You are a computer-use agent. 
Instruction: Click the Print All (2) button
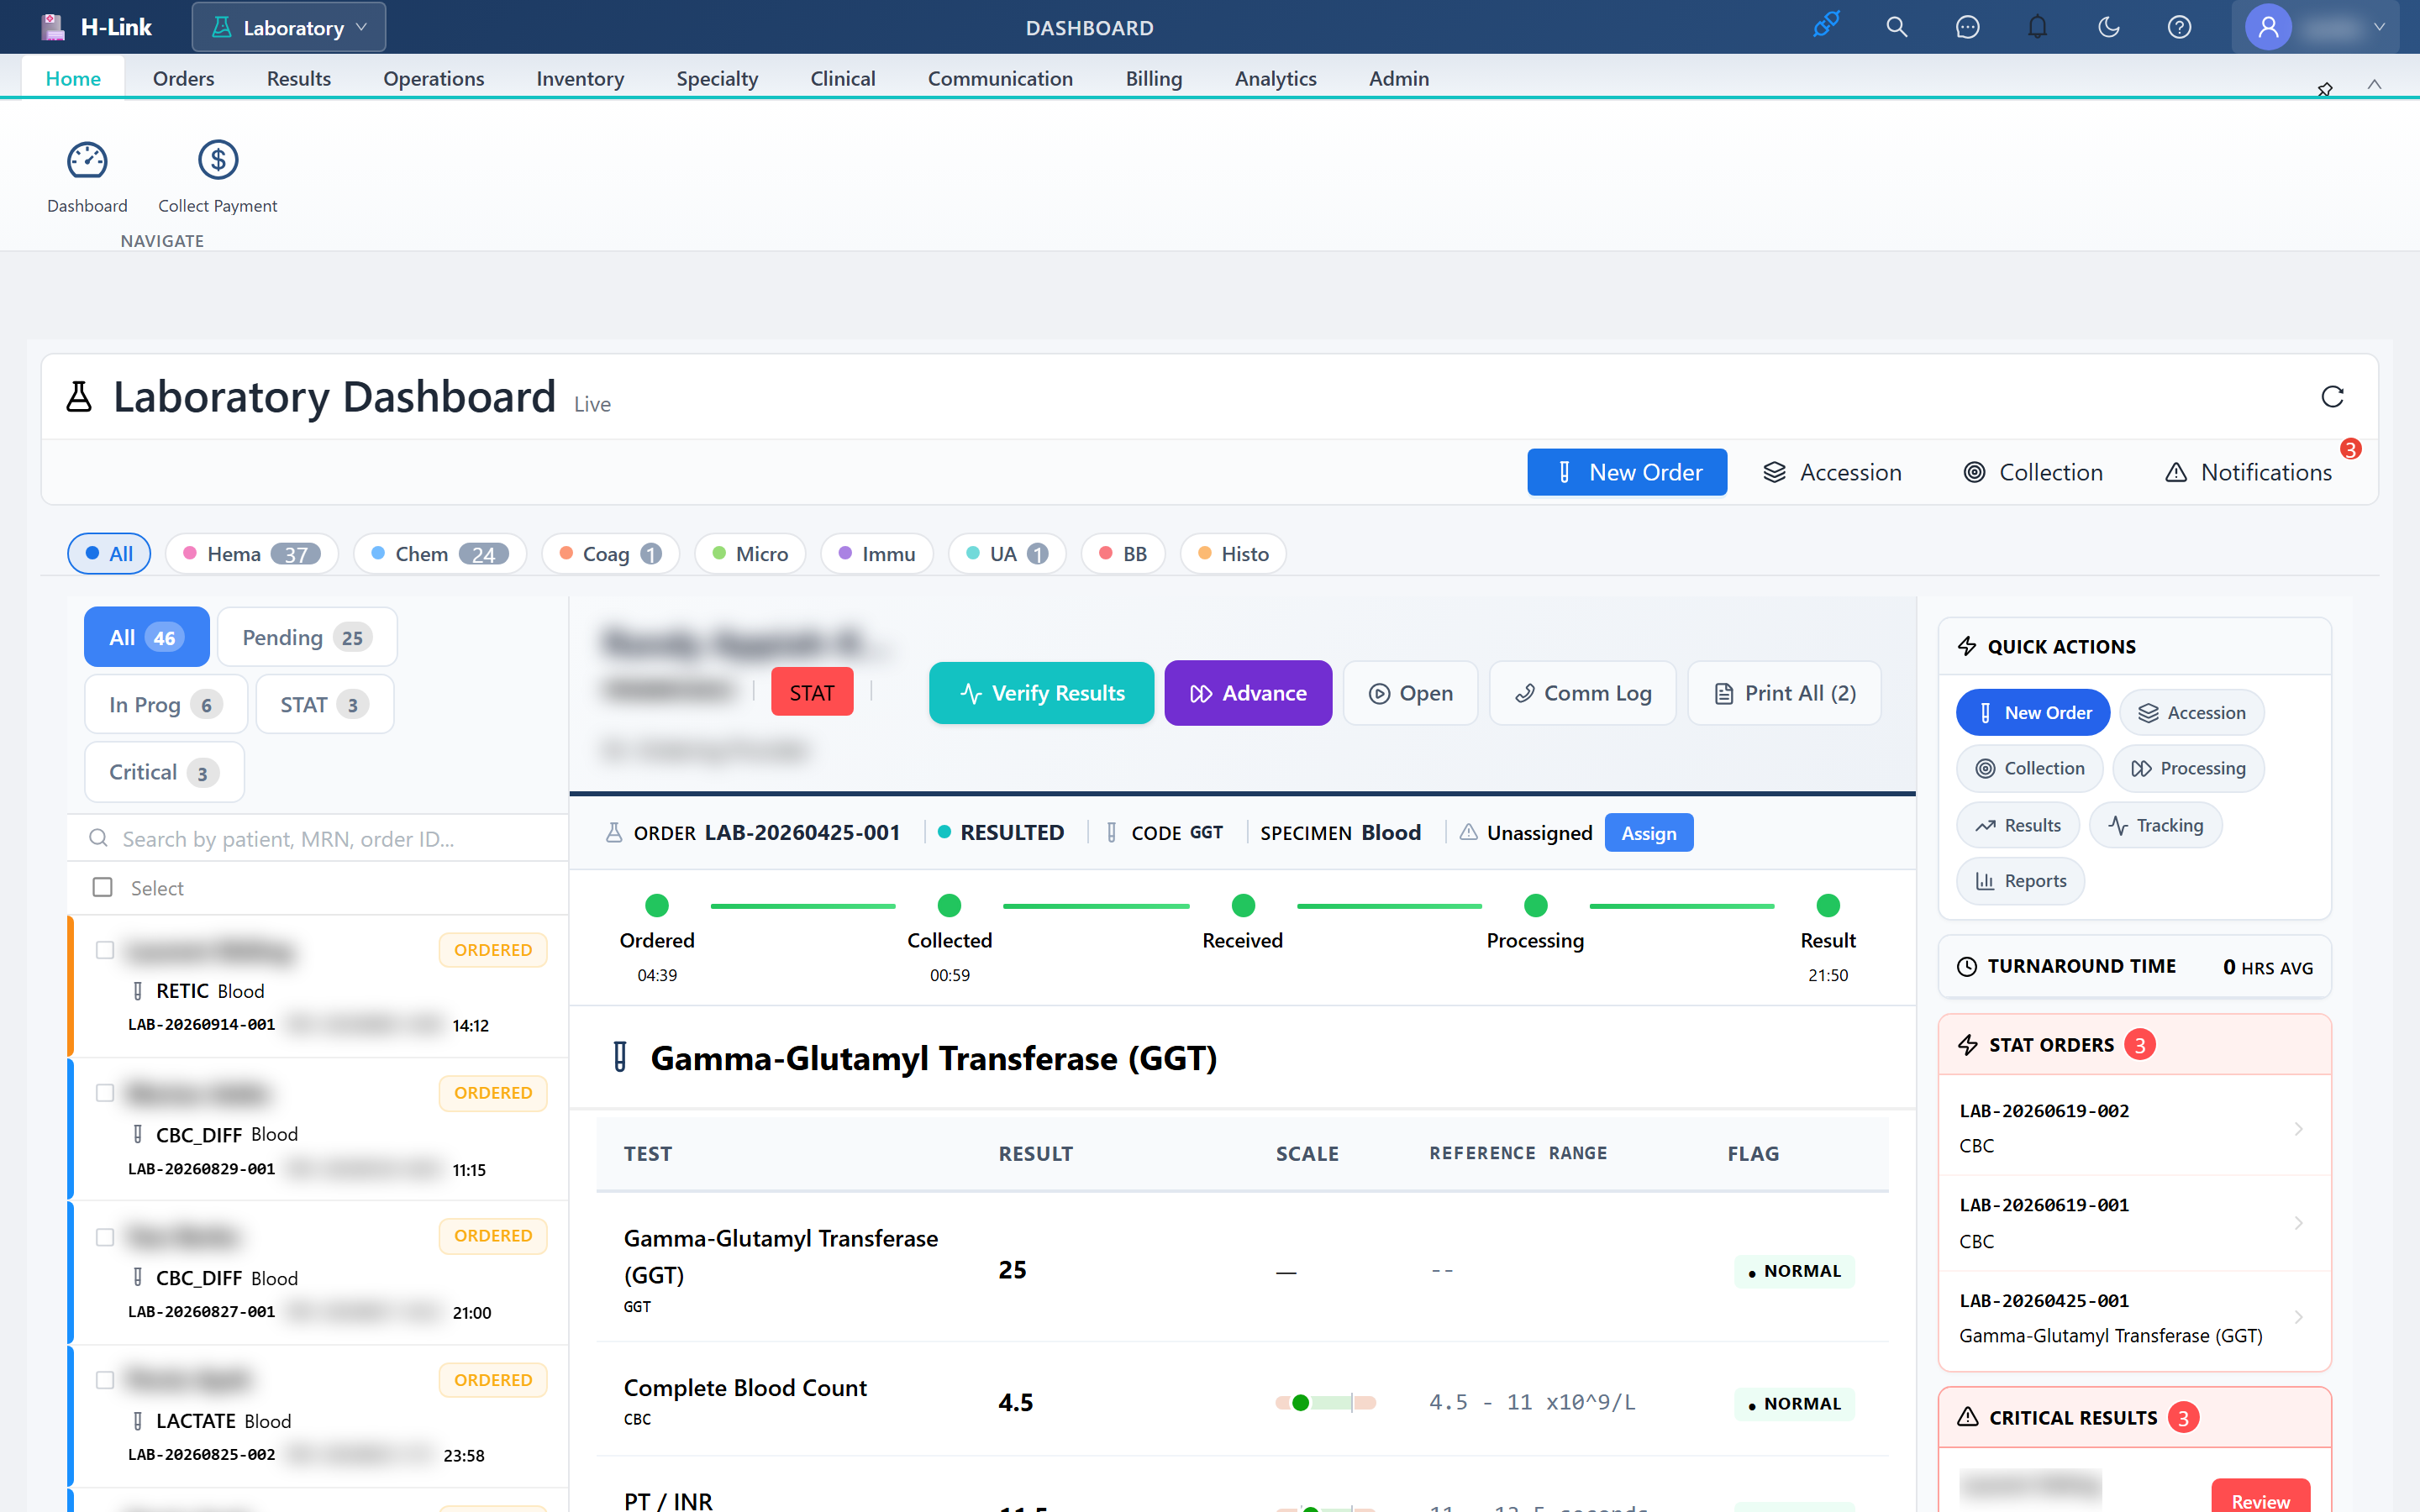pyautogui.click(x=1784, y=693)
